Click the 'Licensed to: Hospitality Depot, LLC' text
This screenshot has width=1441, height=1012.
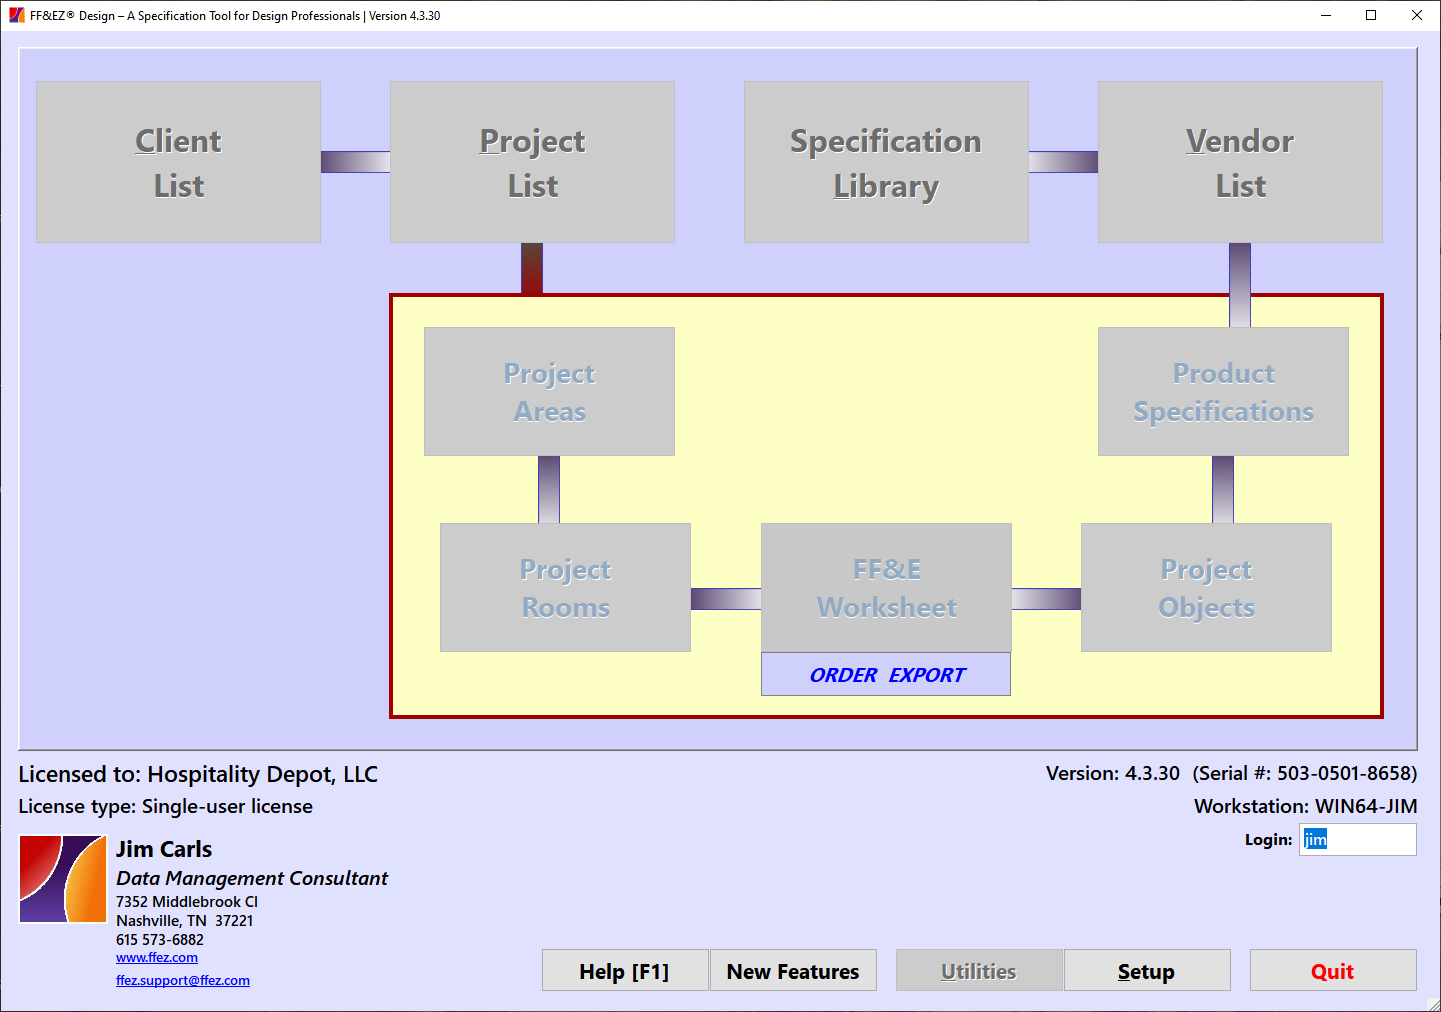pyautogui.click(x=198, y=774)
